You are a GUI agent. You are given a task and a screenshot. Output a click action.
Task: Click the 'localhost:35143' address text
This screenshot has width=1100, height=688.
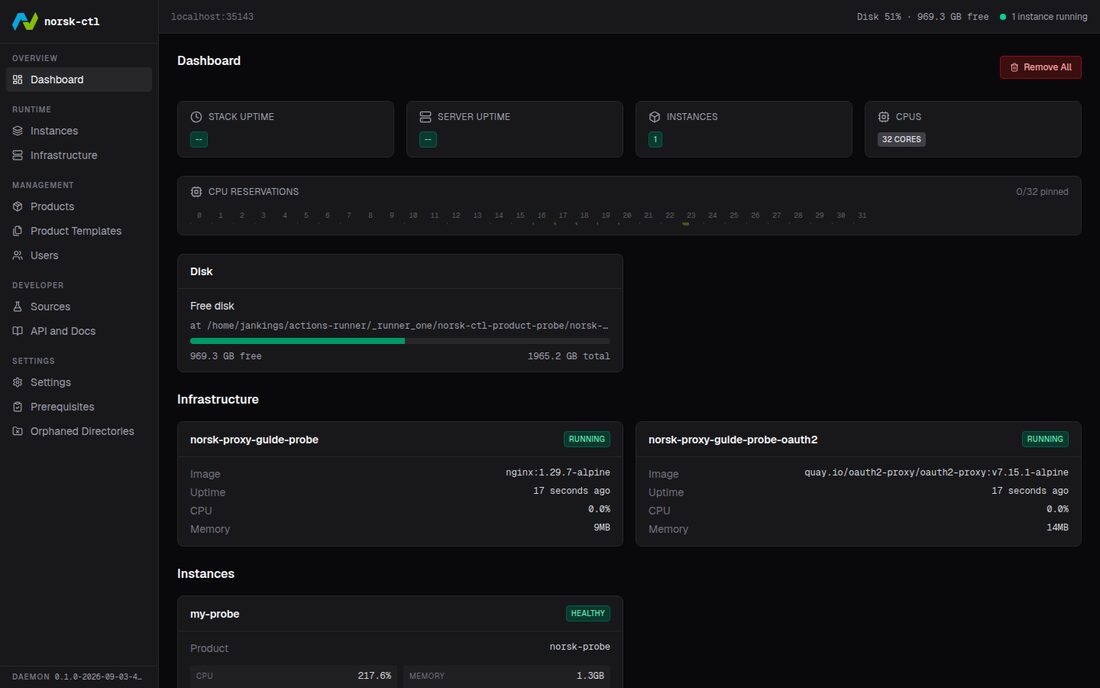point(213,17)
